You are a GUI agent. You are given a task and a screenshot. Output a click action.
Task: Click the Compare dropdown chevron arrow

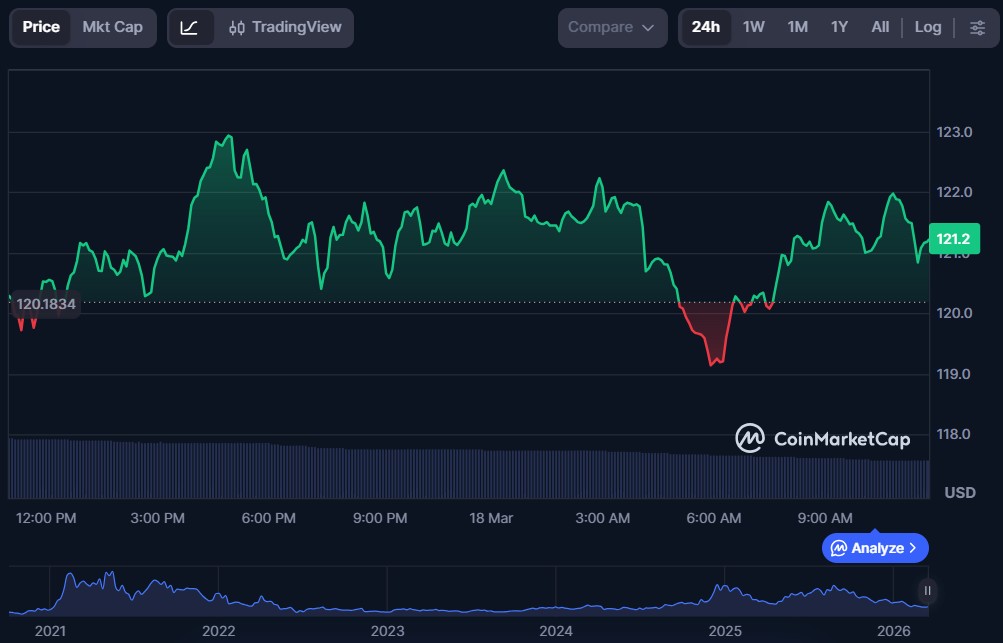[x=648, y=28]
